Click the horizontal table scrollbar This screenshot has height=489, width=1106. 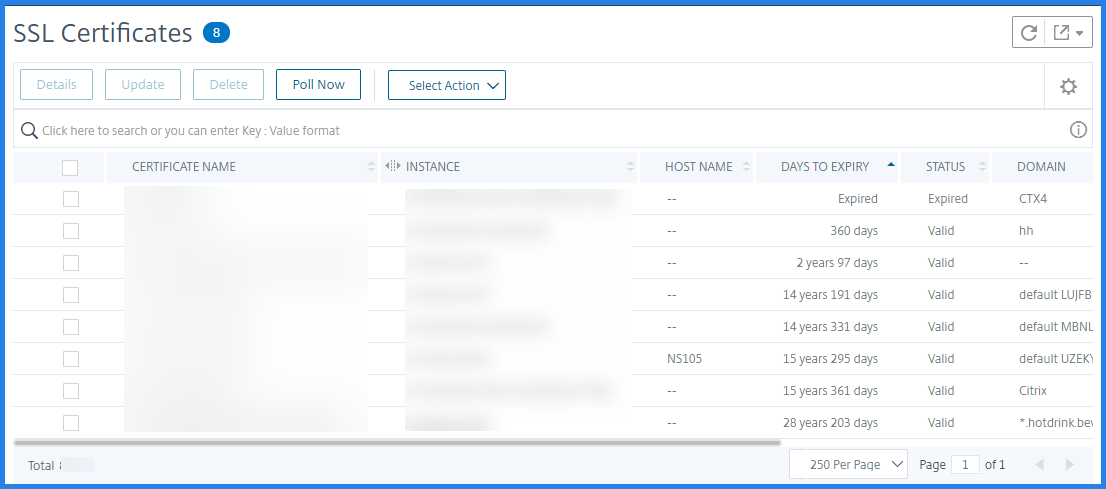(397, 443)
